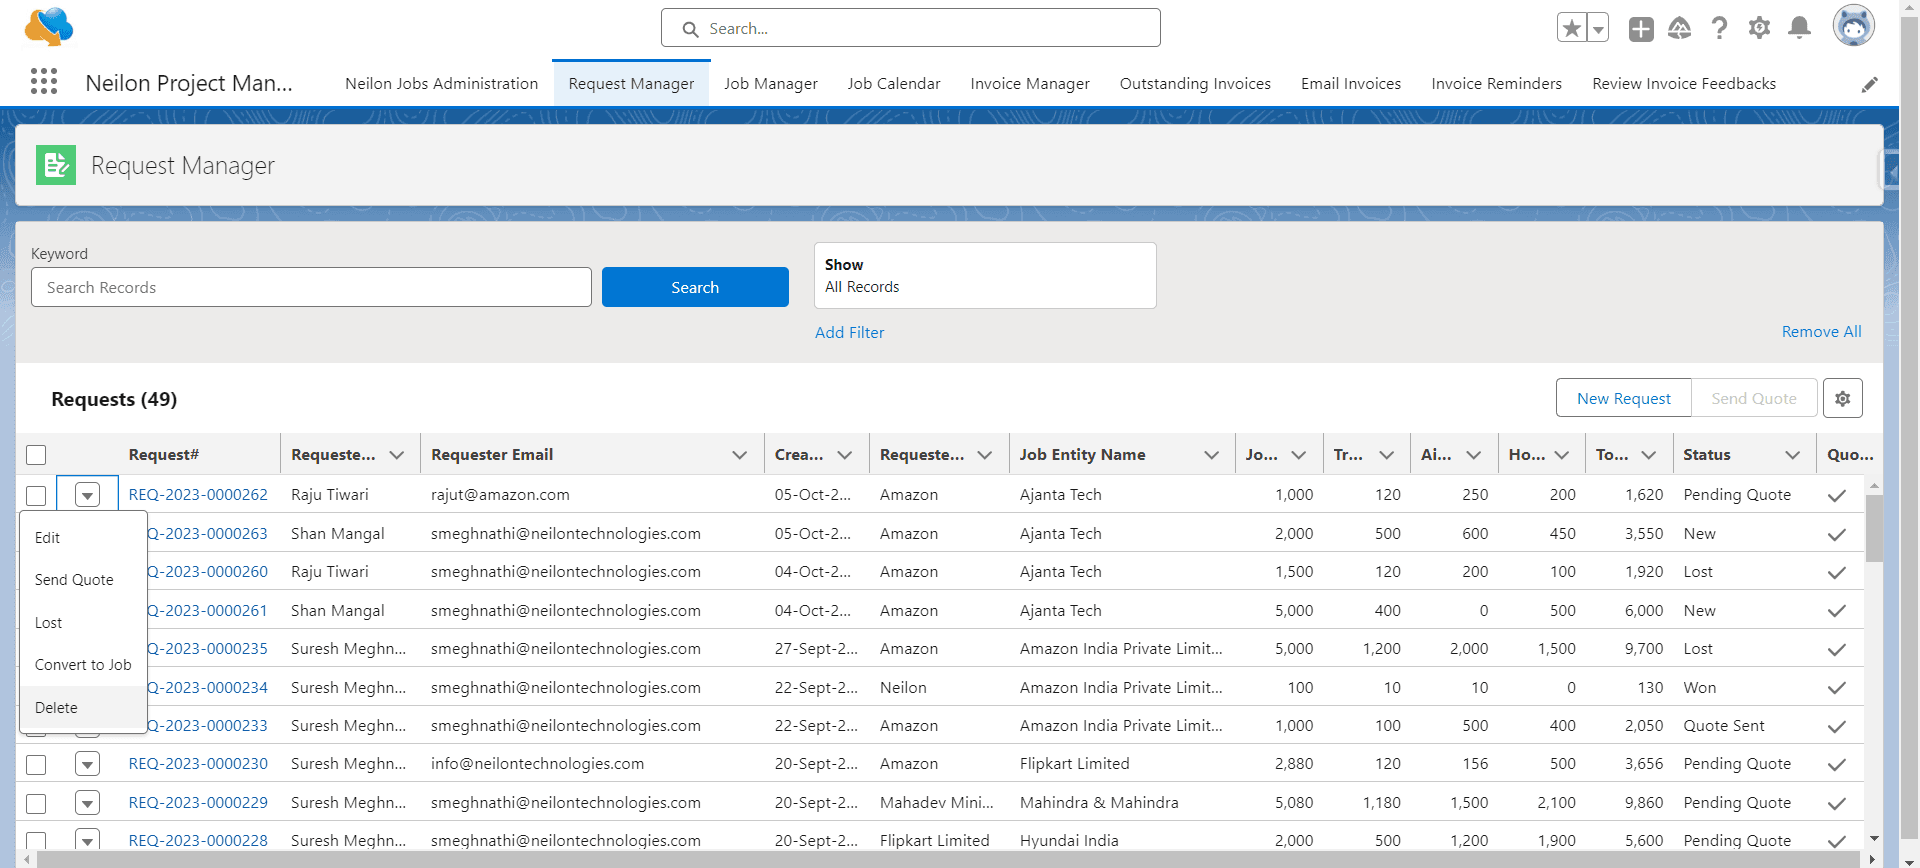
Task: Open the table settings gear button
Action: tap(1842, 398)
